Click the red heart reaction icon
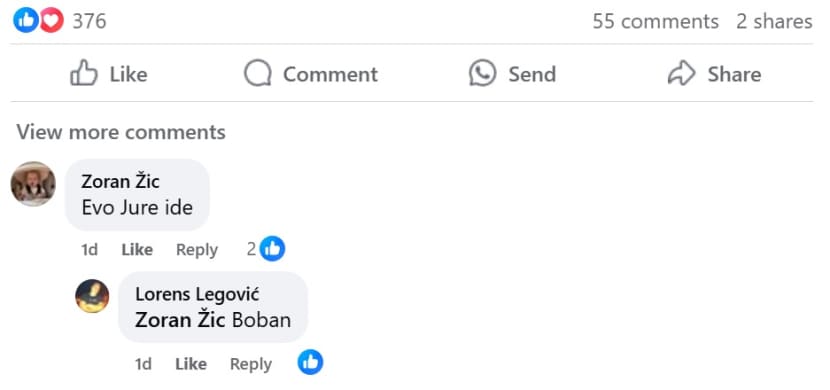The width and height of the screenshot is (830, 390). click(51, 21)
